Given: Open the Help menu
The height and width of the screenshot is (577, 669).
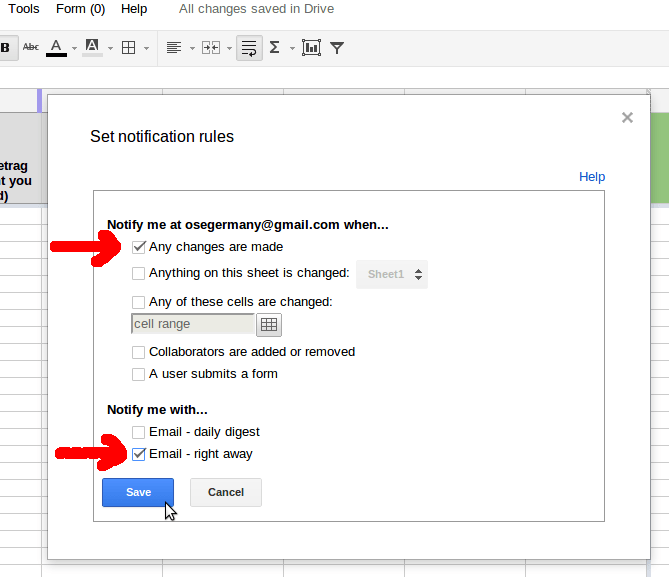Looking at the screenshot, I should [134, 9].
